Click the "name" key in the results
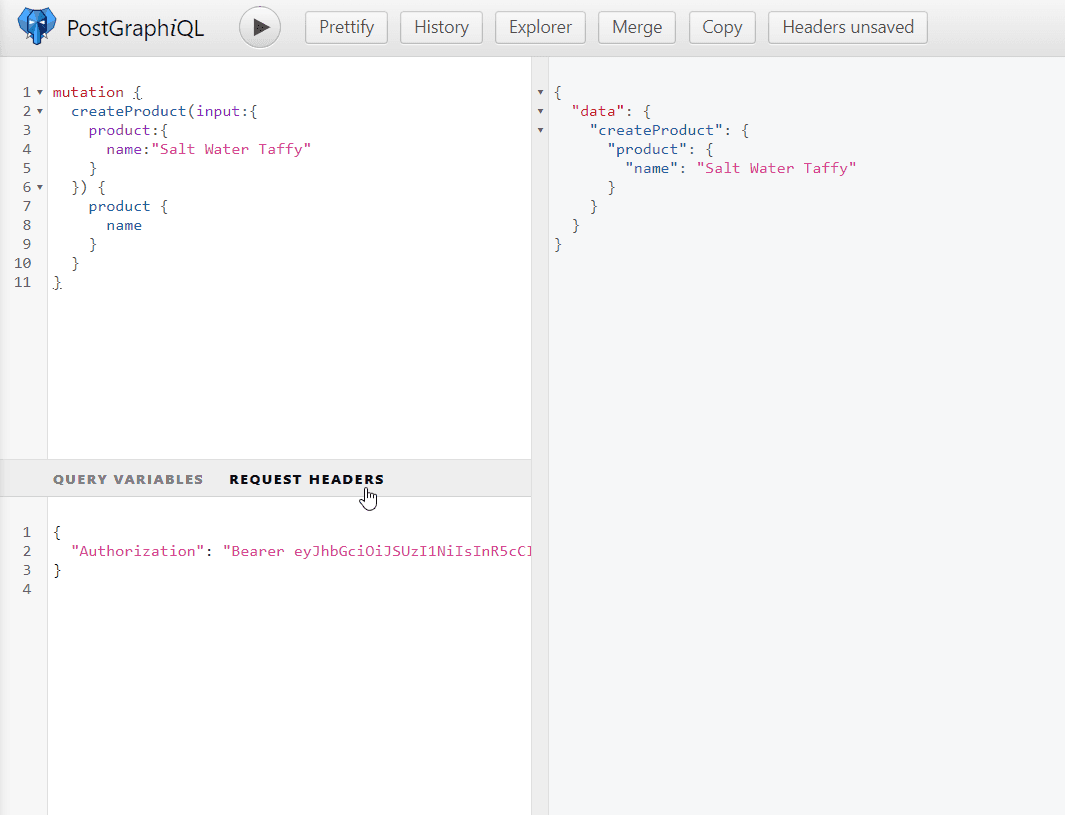This screenshot has height=815, width=1065. (651, 168)
